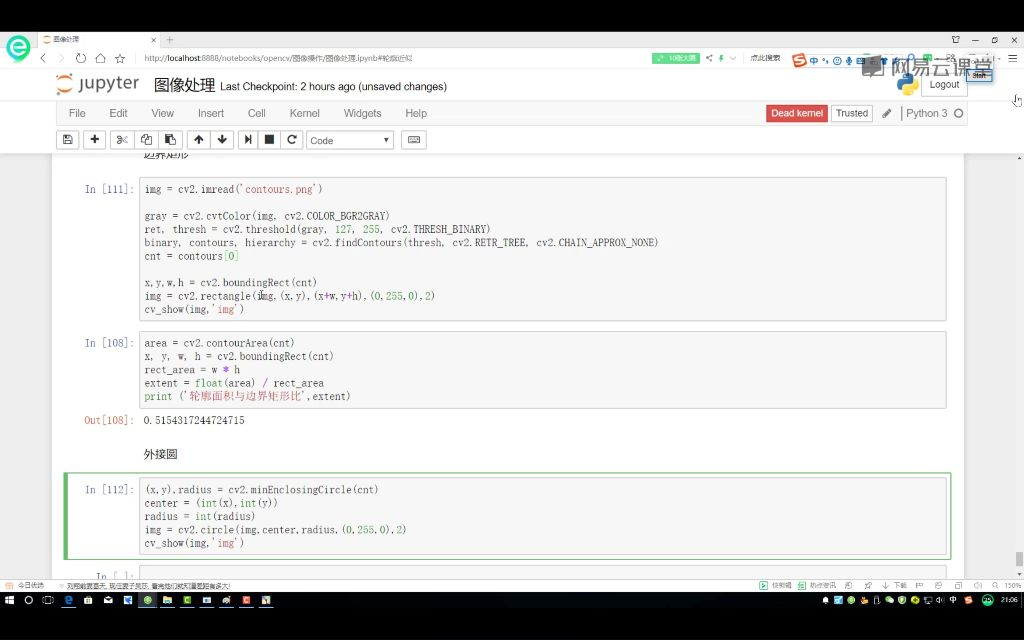Open Mail app from the taskbar
This screenshot has width=1024, height=640.
pos(108,600)
